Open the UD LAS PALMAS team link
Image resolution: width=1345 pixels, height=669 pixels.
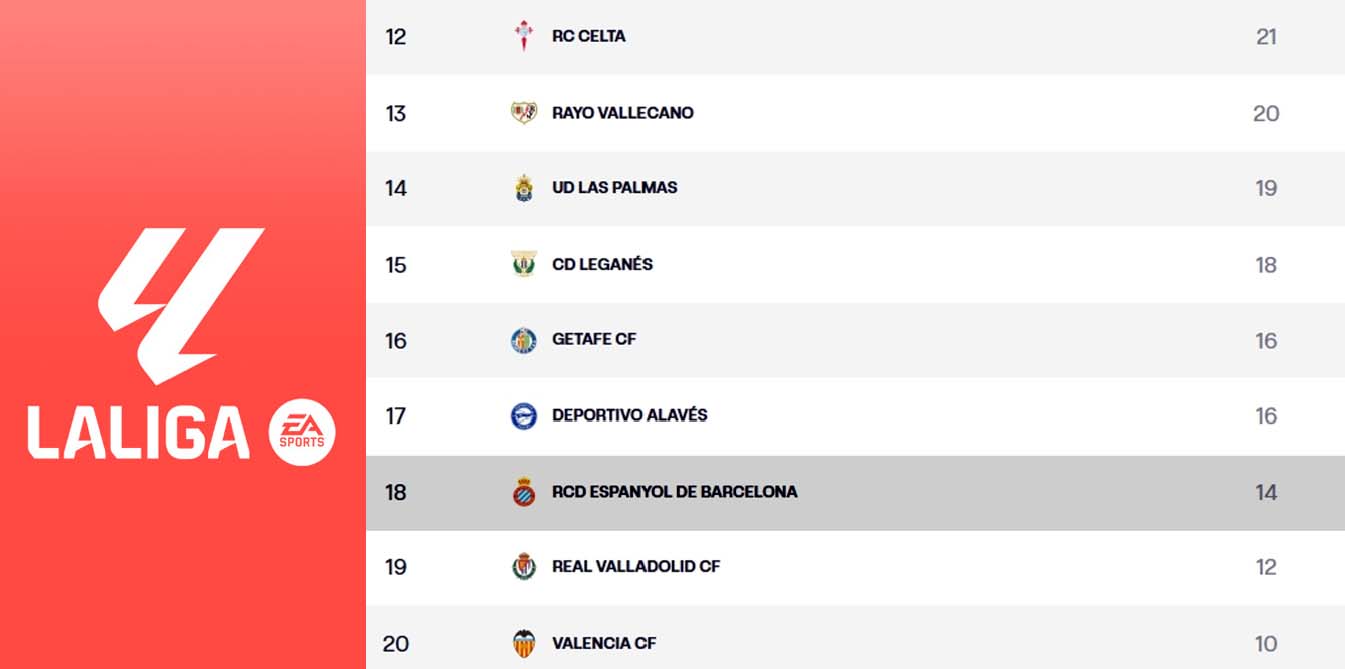tap(614, 187)
